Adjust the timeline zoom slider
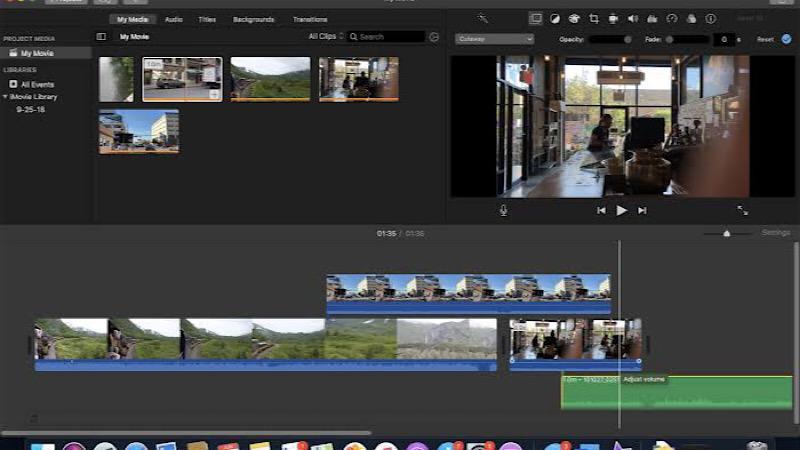 point(727,234)
